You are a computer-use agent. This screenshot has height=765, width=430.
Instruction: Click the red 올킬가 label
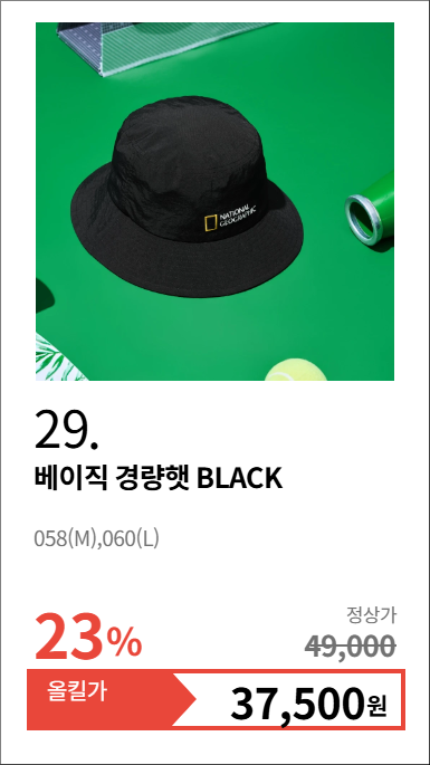coord(77,692)
